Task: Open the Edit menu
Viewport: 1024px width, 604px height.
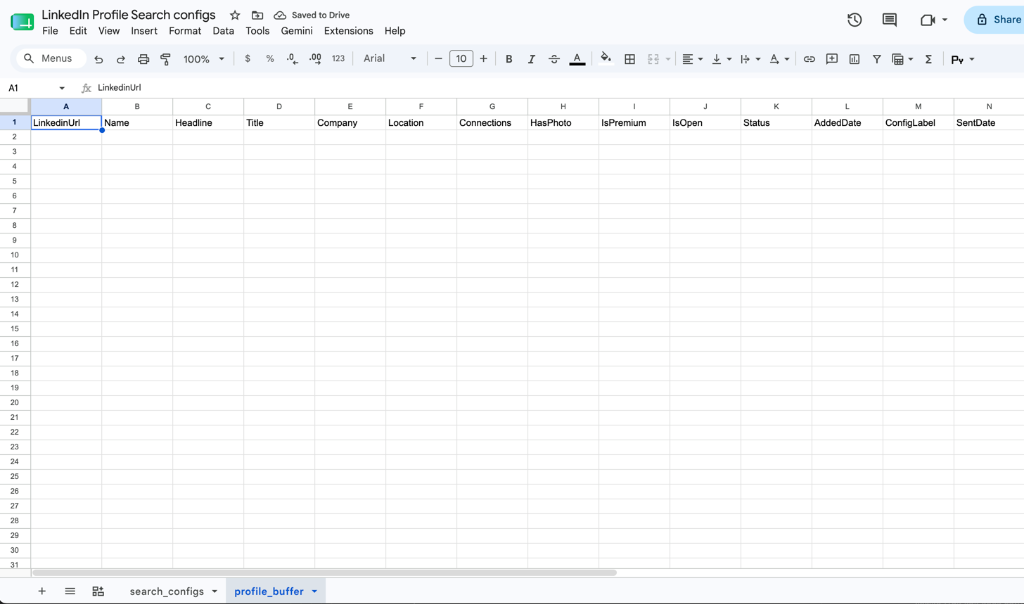Action: pos(78,31)
